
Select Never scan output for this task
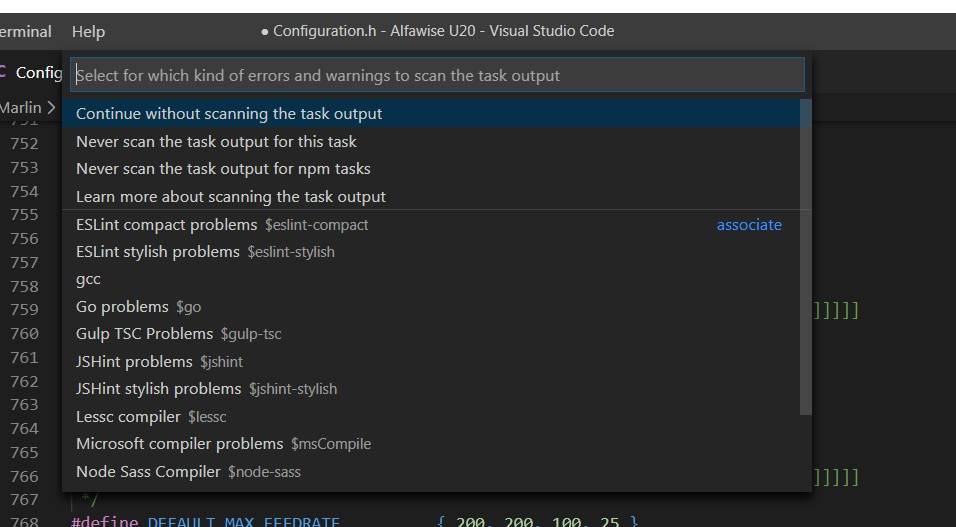pos(216,142)
